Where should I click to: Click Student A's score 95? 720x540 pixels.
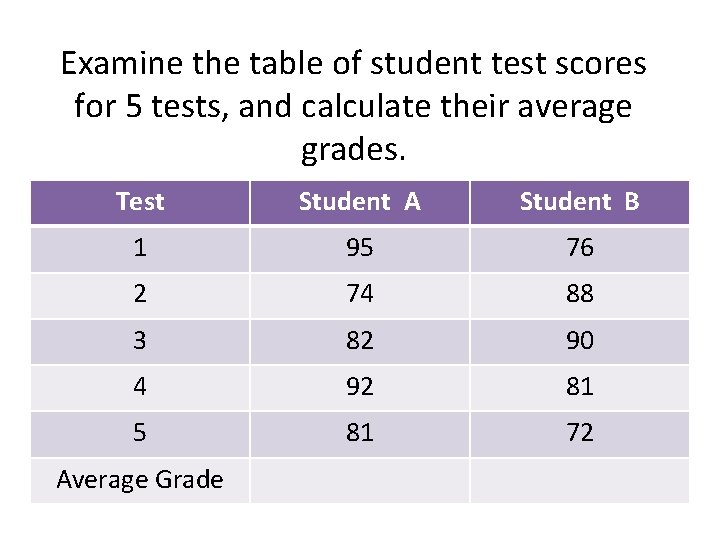tap(360, 248)
